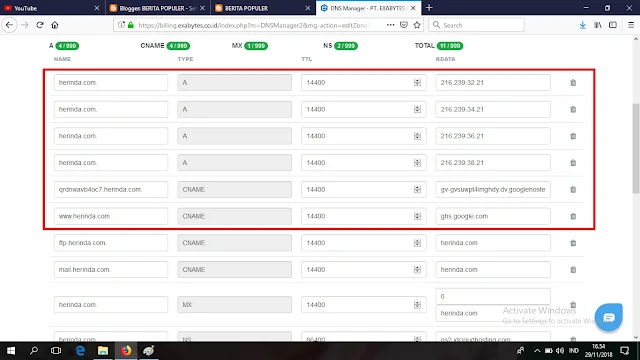Adjust TTL stepper for ftp.herinda.com record
Screen dimensions: 640x360
click(417, 243)
